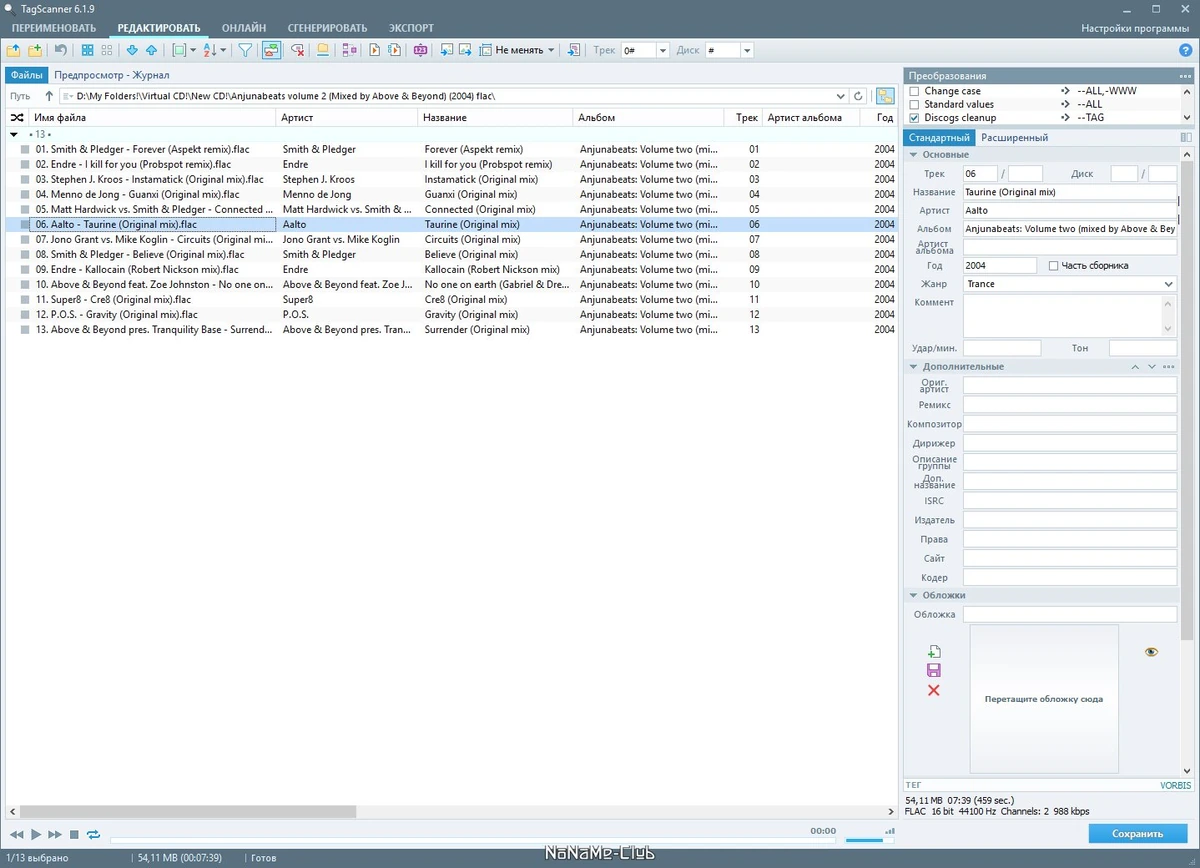
Task: Click the purple save cover icon
Action: pos(934,670)
